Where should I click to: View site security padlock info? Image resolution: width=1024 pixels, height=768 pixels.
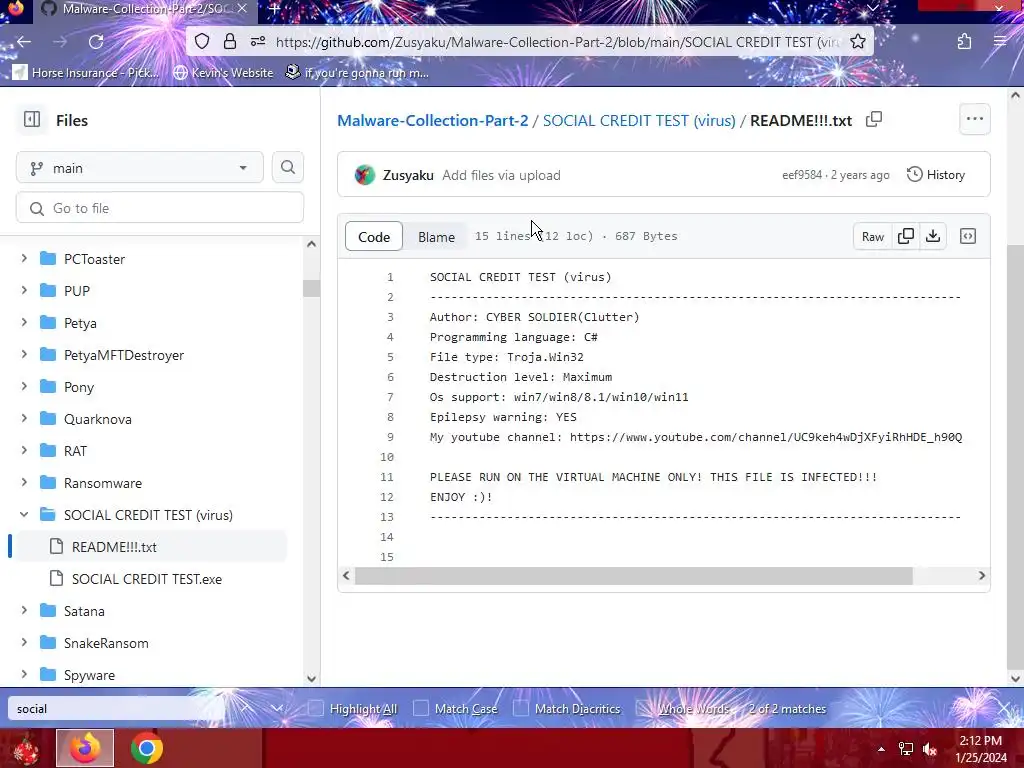(229, 42)
